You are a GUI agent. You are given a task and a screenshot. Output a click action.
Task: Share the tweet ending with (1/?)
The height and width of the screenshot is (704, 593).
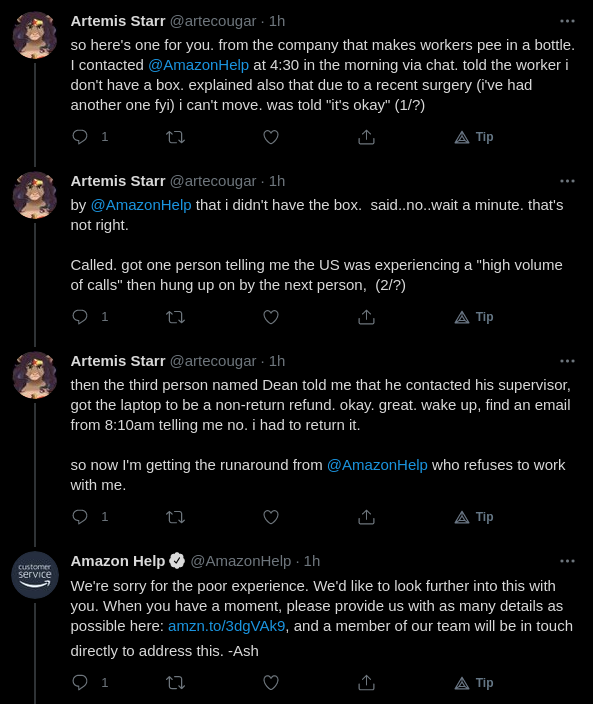(366, 137)
